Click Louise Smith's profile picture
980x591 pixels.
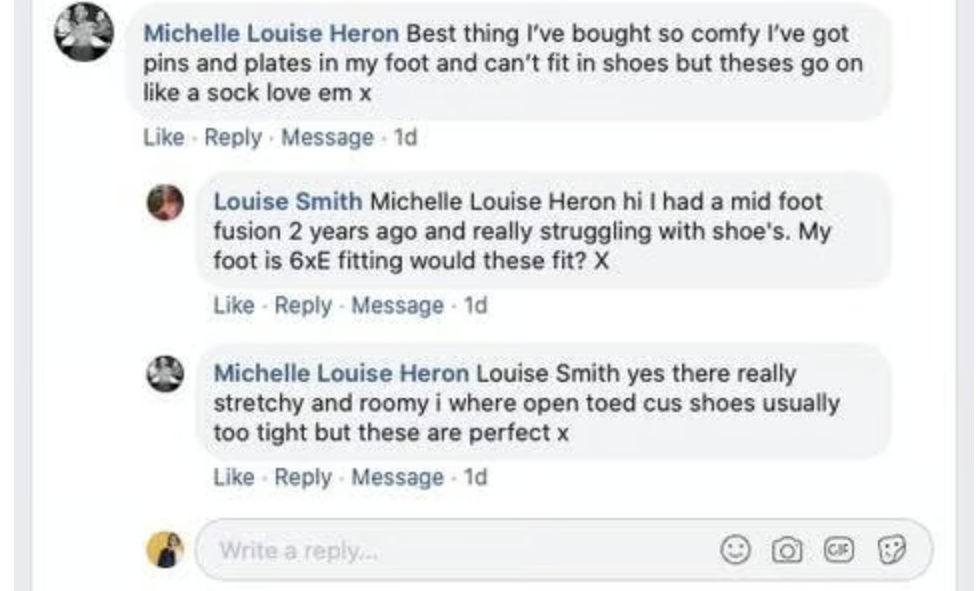click(x=166, y=203)
